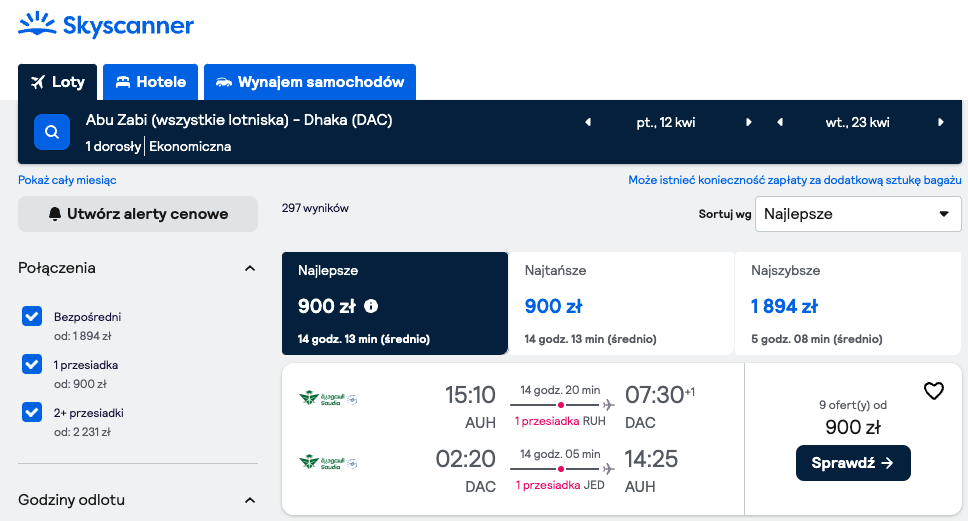The height and width of the screenshot is (521, 968).
Task: Uncheck the 2+ przesiadki filter
Action: [x=32, y=412]
